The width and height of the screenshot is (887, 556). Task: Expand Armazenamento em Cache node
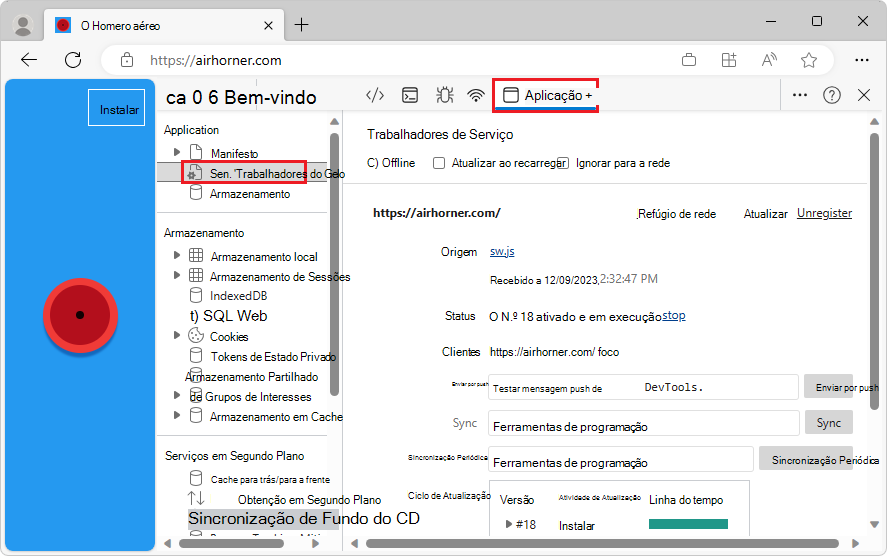tap(176, 415)
